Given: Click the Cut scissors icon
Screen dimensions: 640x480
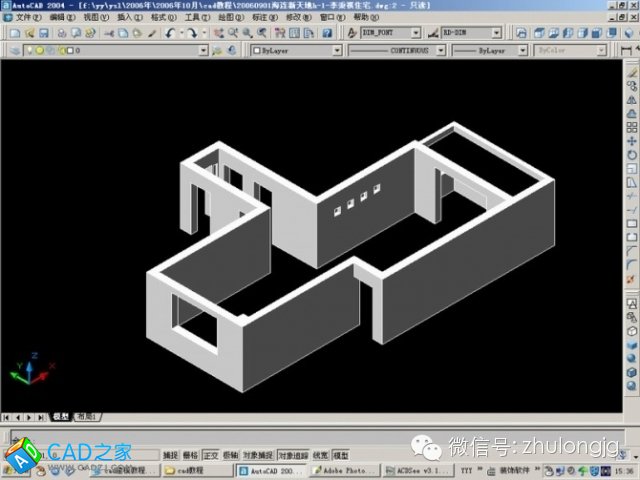Looking at the screenshot, I should pyautogui.click(x=109, y=33).
